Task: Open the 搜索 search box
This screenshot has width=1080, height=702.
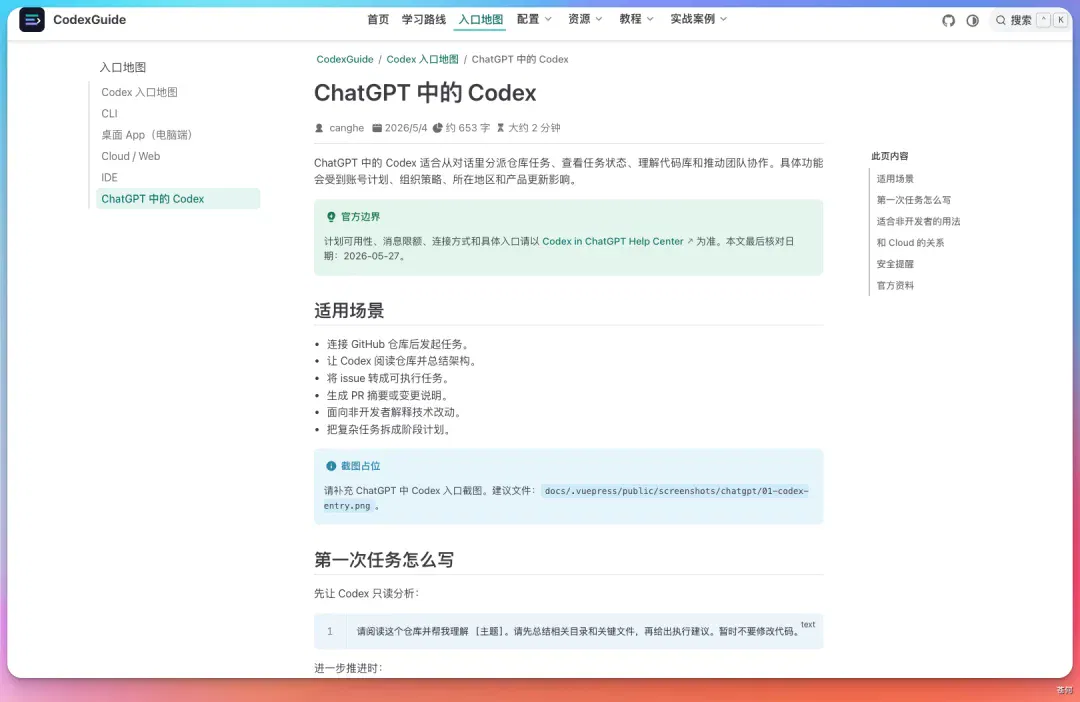Action: pyautogui.click(x=1030, y=21)
